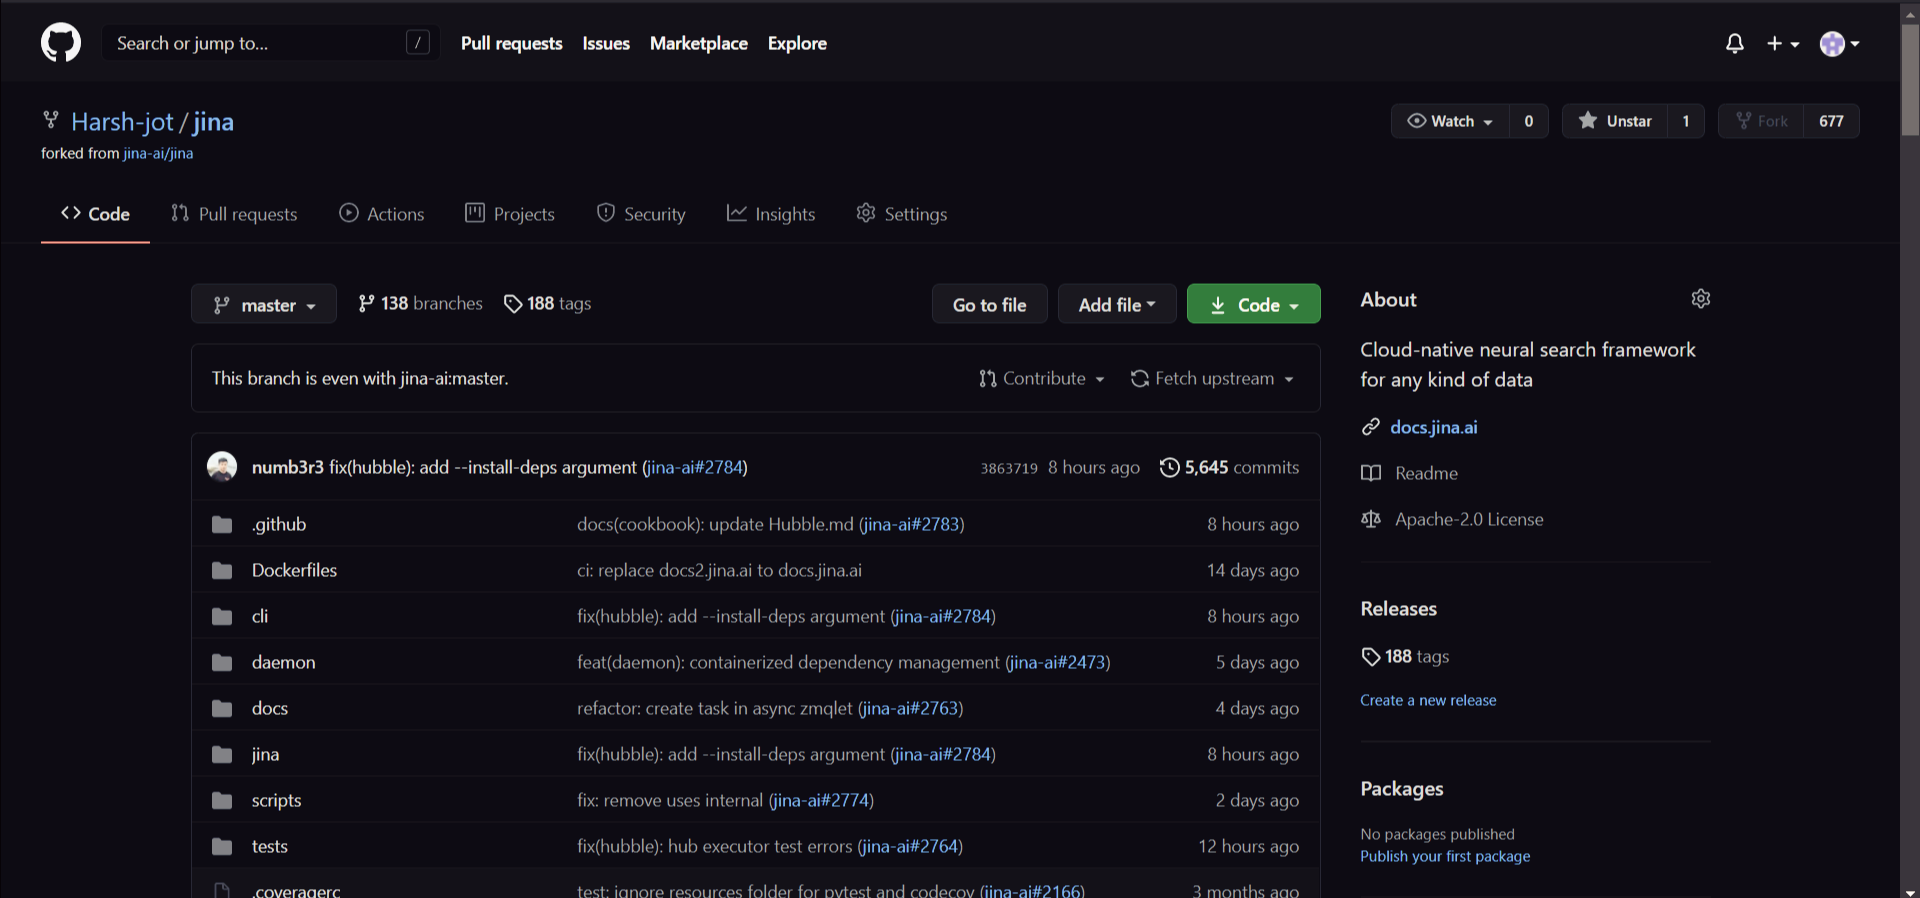Open the 138 branches link
This screenshot has width=1920, height=898.
[x=420, y=303]
